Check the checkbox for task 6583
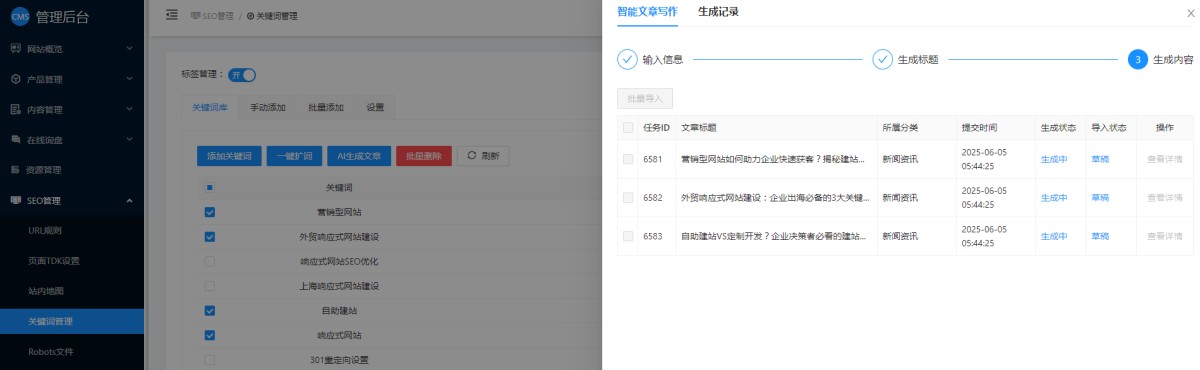Screen dimensions: 1200x370 (628, 236)
